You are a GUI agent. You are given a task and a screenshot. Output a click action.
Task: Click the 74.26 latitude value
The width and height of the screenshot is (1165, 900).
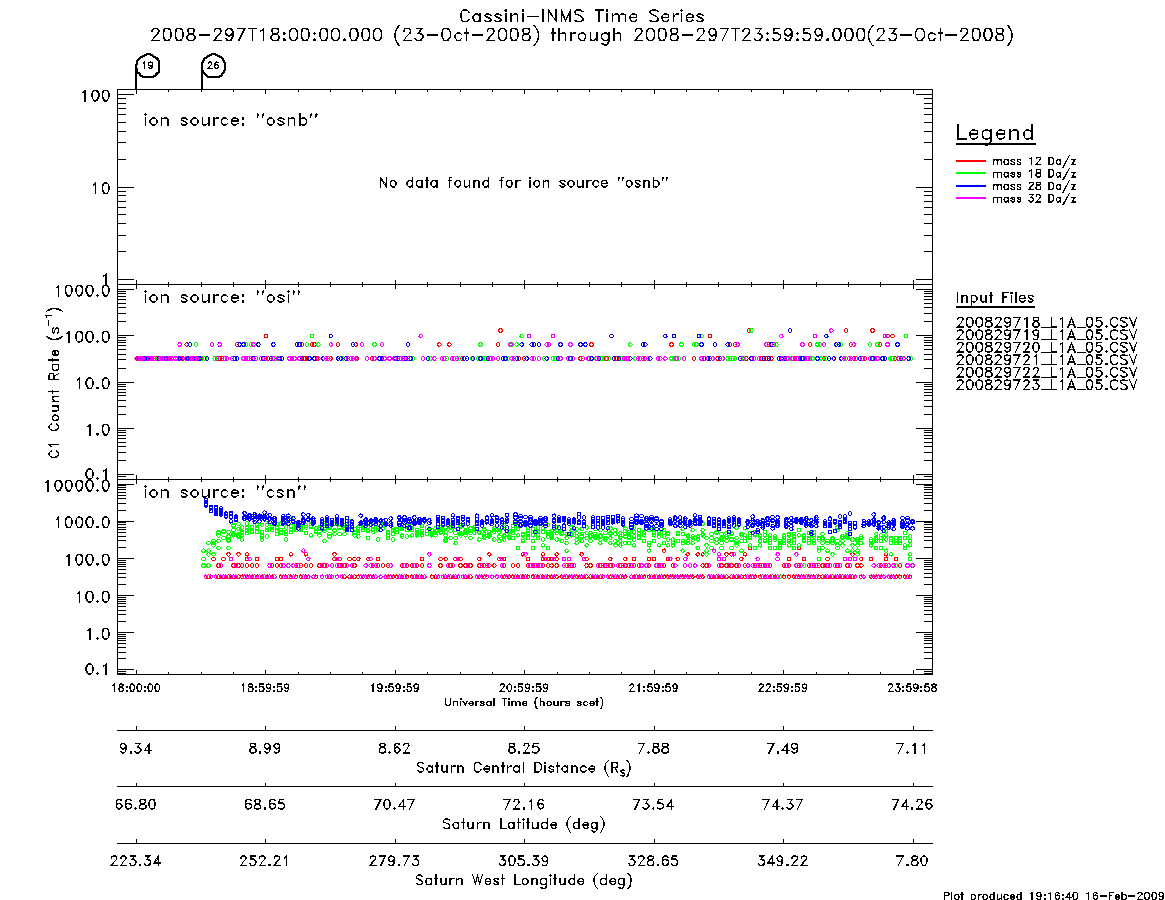[912, 805]
